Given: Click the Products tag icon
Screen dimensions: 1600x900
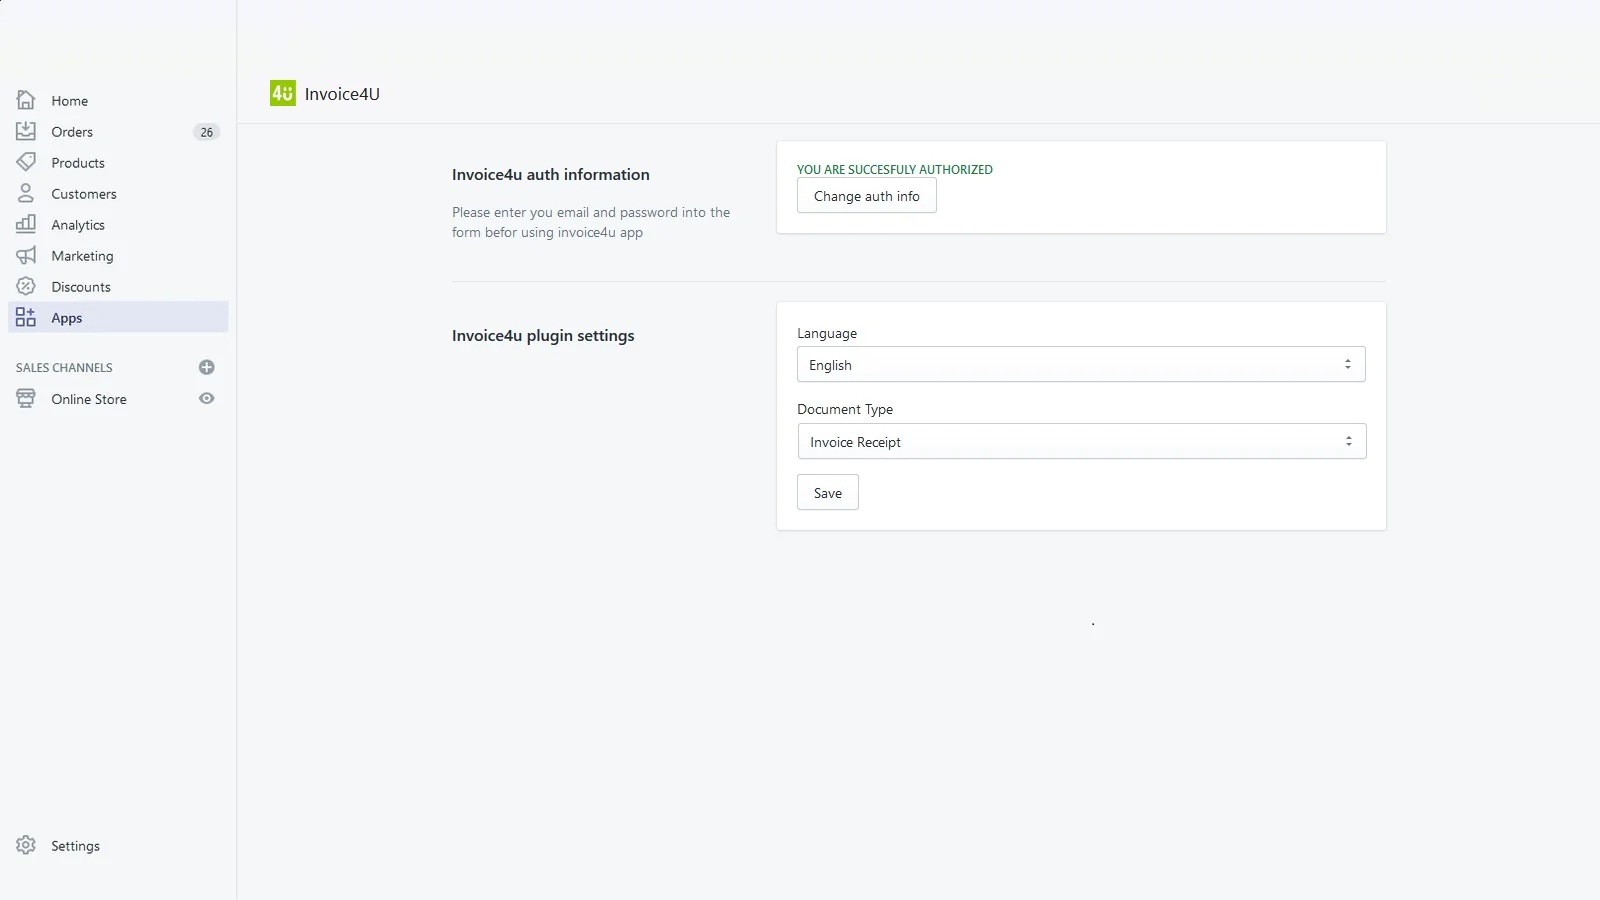Looking at the screenshot, I should click(x=26, y=162).
